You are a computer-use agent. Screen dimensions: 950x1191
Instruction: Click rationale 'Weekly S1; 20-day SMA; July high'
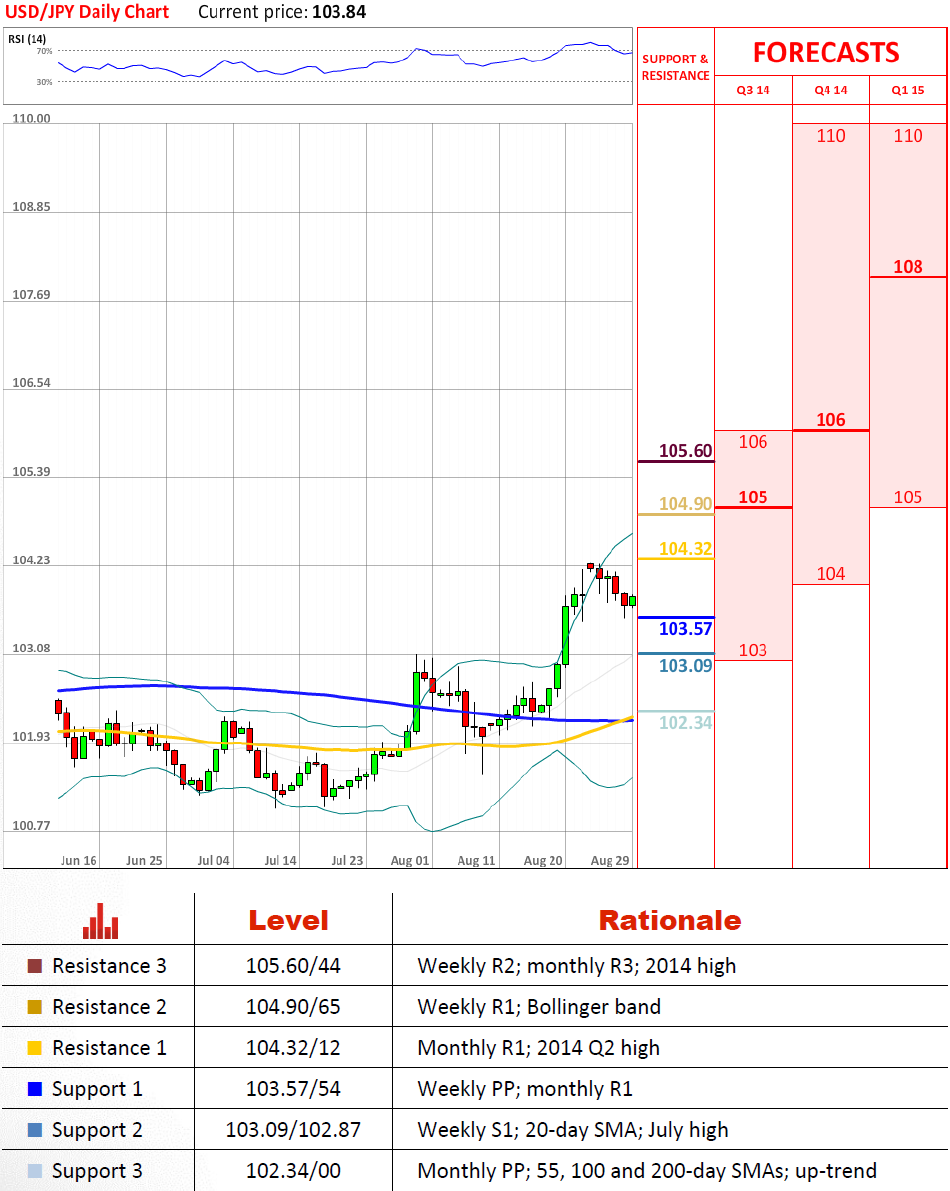click(x=573, y=1130)
